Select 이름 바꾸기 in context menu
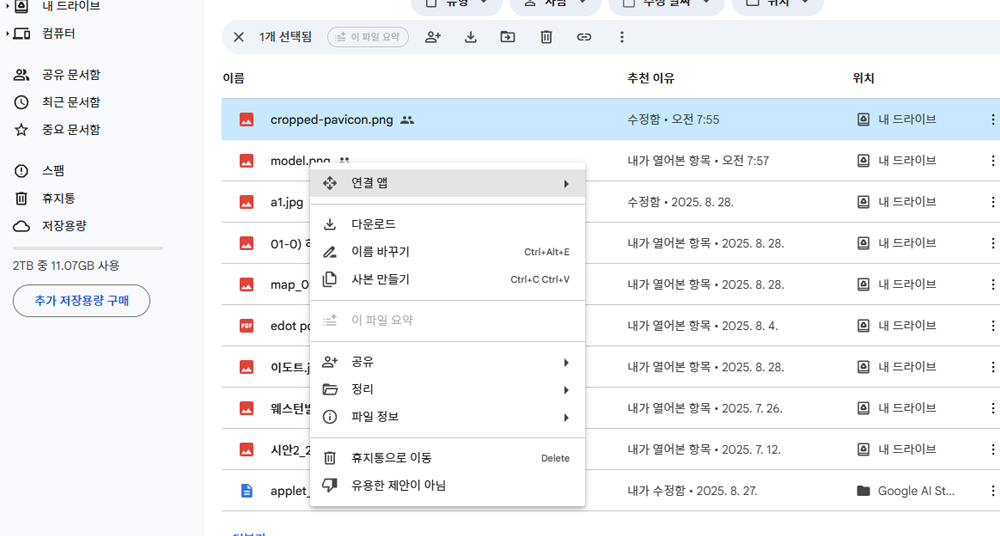1000x536 pixels. [x=380, y=252]
